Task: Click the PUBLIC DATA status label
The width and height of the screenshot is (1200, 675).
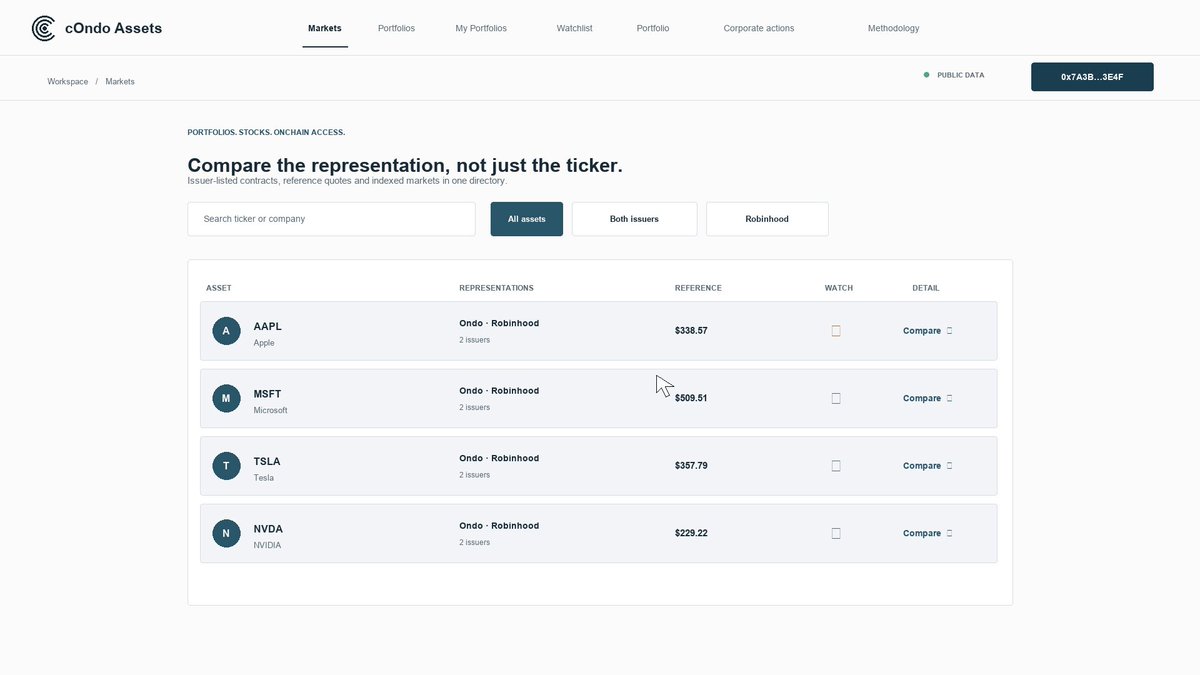Action: (x=960, y=75)
